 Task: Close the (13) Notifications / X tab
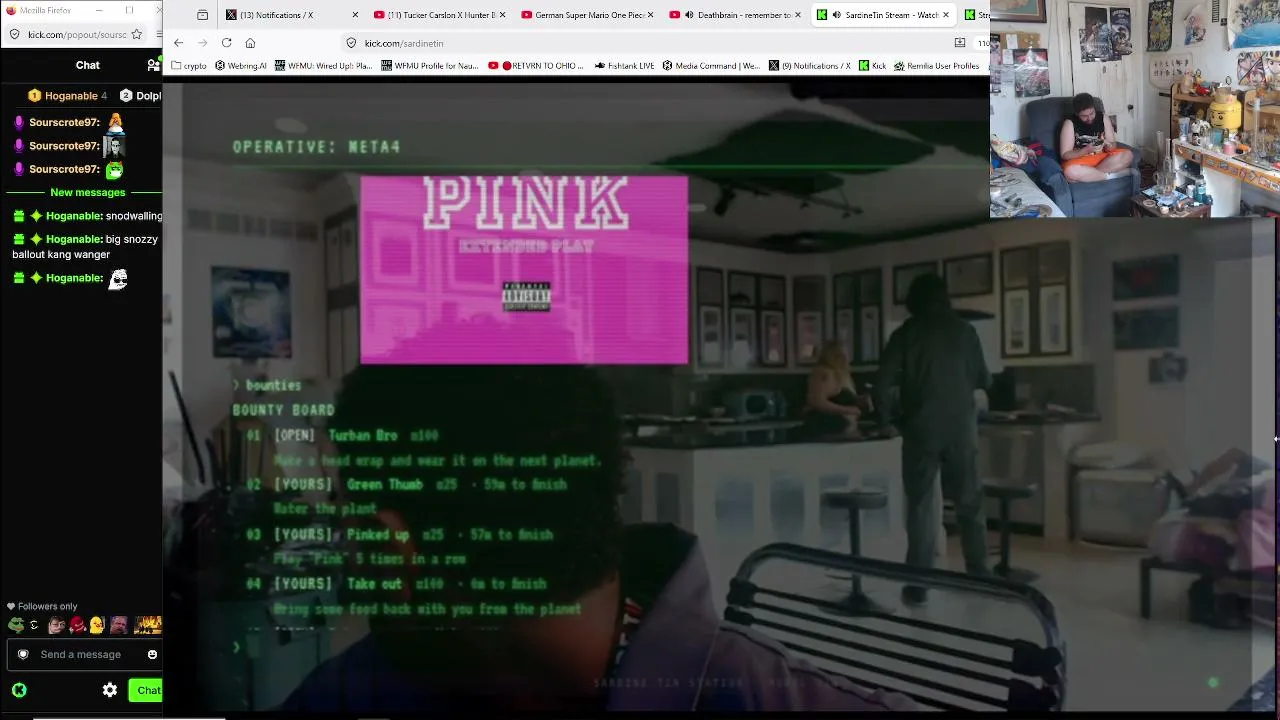pos(354,15)
